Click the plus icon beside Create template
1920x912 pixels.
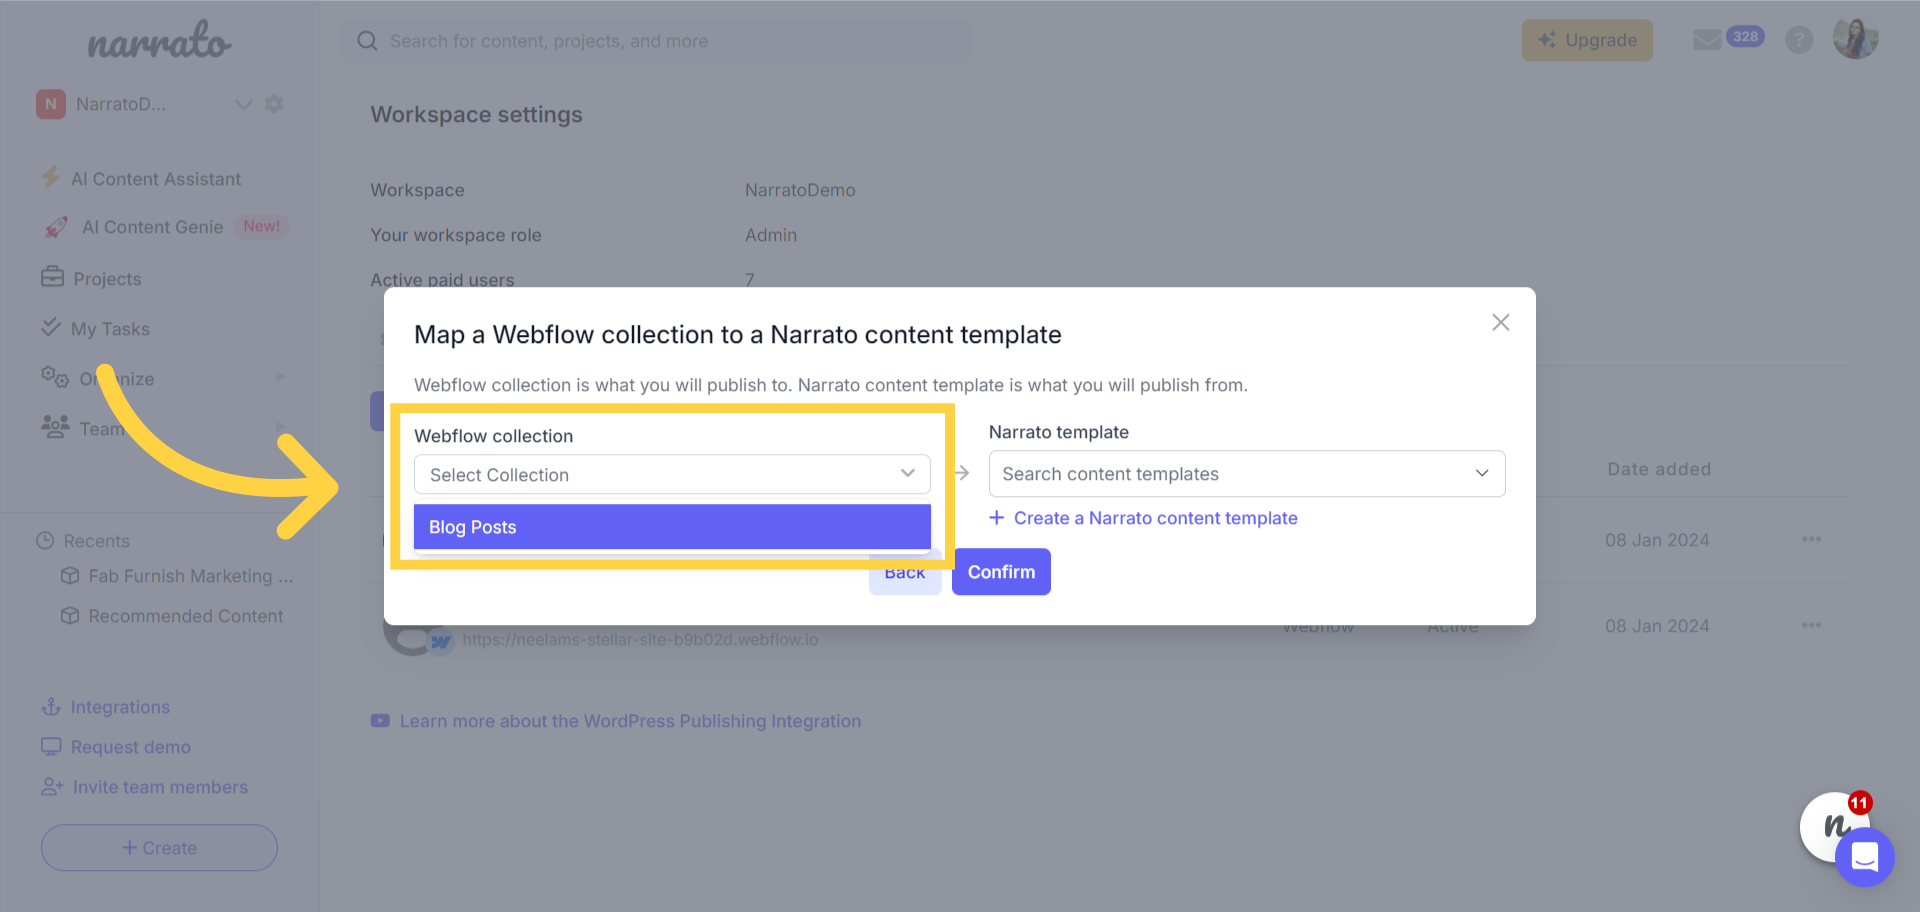(x=996, y=517)
